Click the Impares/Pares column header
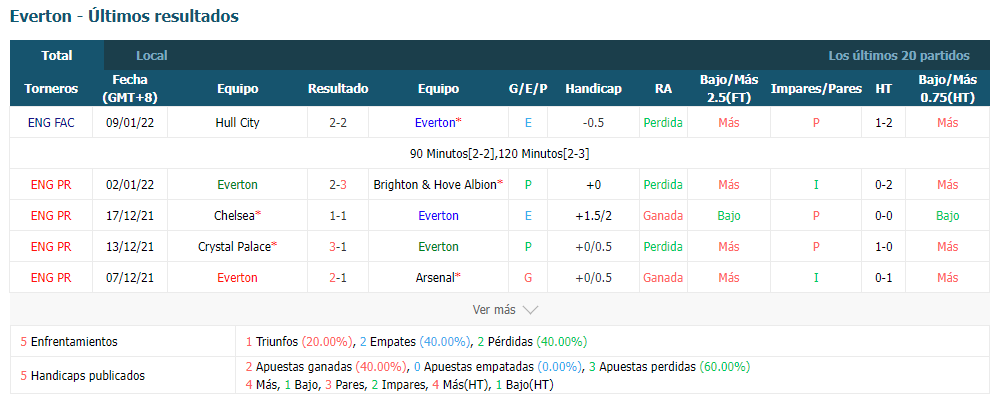The width and height of the screenshot is (999, 402). (x=816, y=89)
